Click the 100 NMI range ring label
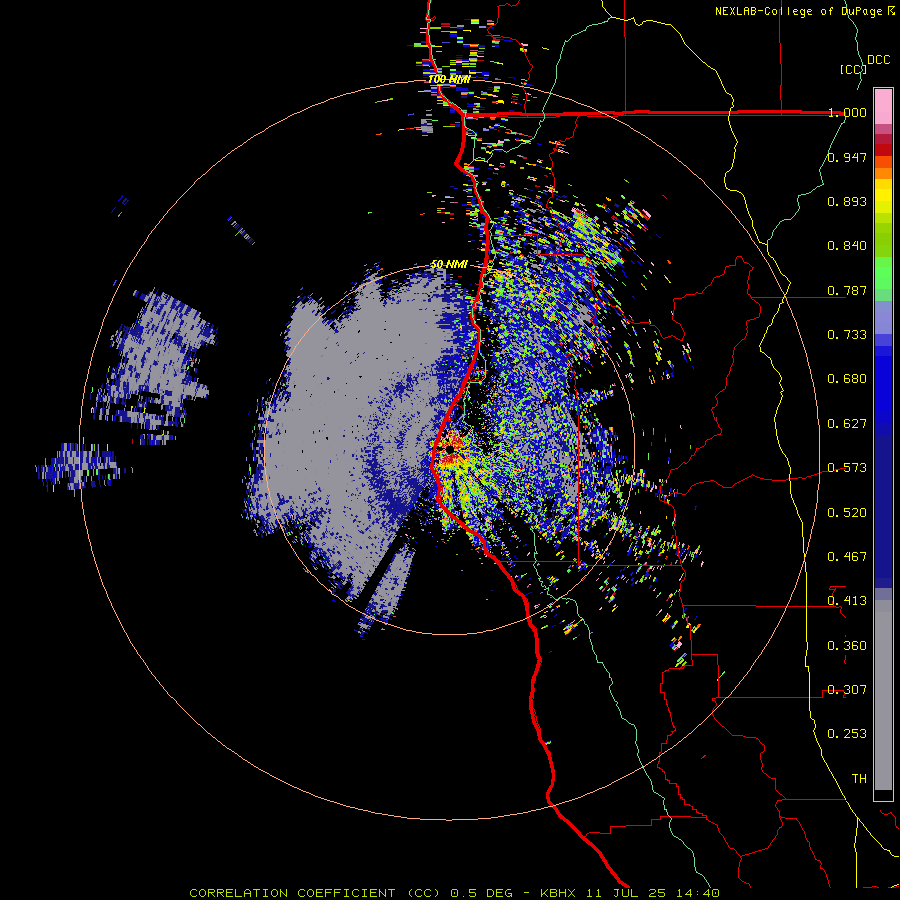The image size is (900, 900). click(x=449, y=79)
